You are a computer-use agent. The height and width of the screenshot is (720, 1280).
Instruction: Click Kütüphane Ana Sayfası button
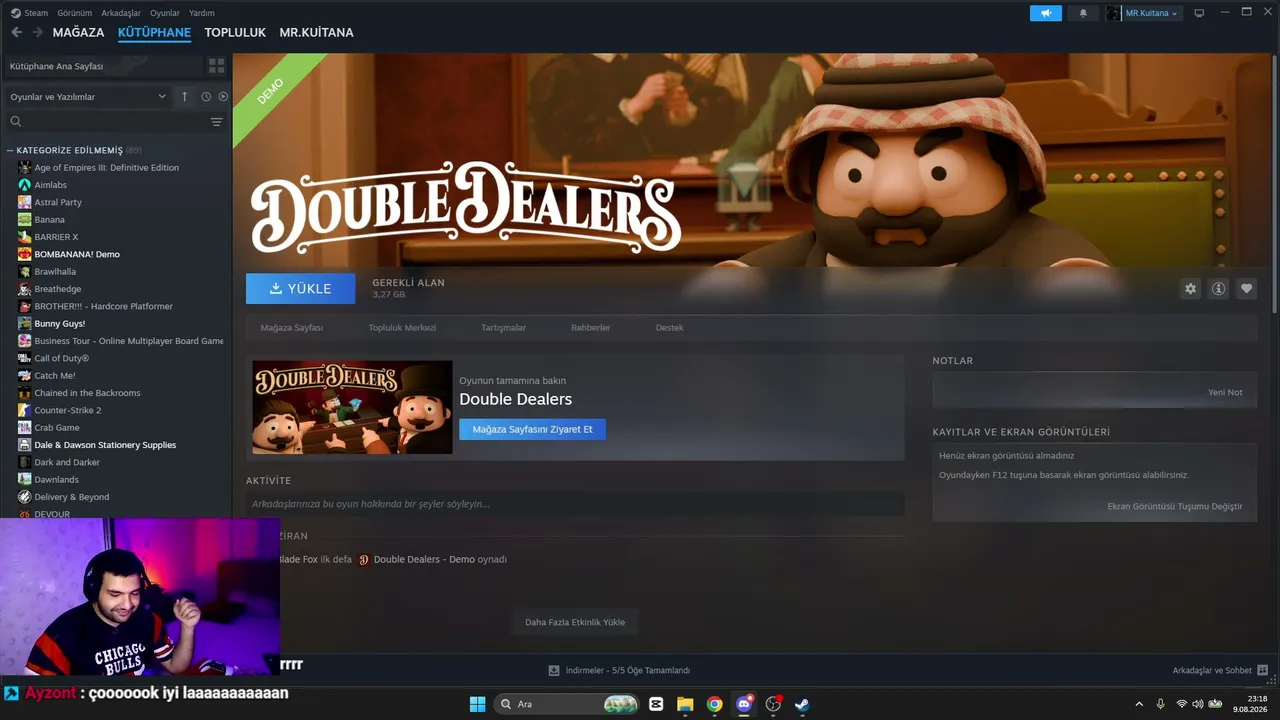pyautogui.click(x=102, y=66)
